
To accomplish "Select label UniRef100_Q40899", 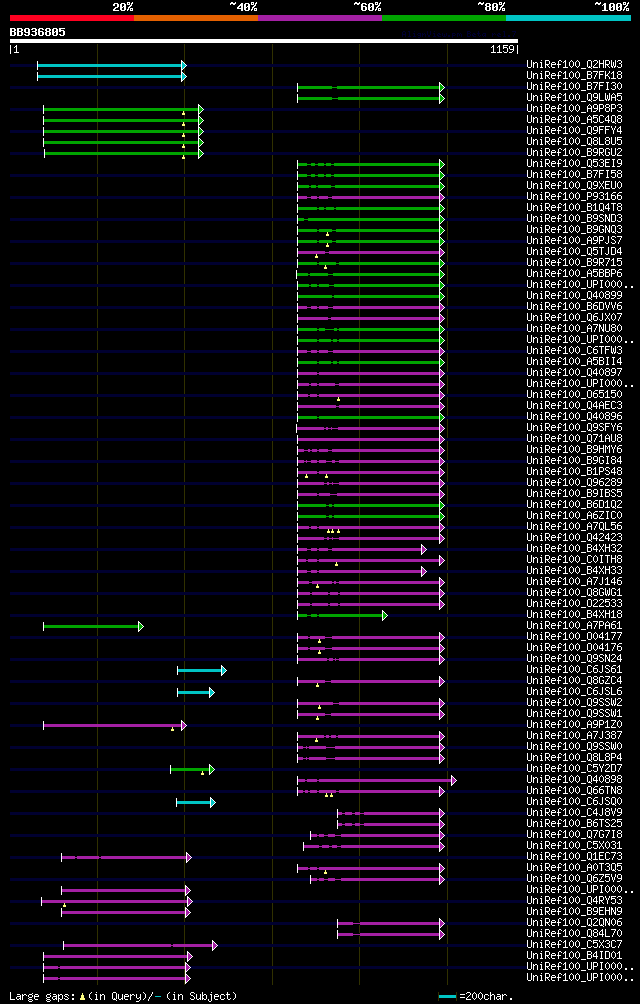I will point(574,295).
